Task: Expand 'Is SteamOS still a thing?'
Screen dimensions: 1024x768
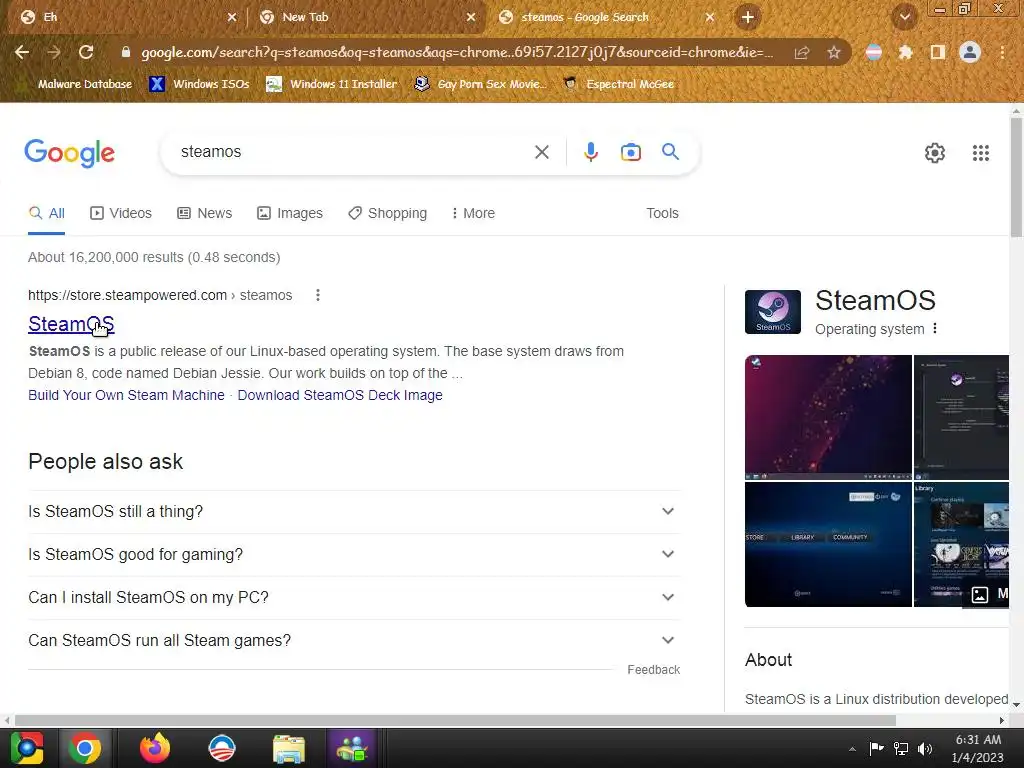Action: (354, 511)
